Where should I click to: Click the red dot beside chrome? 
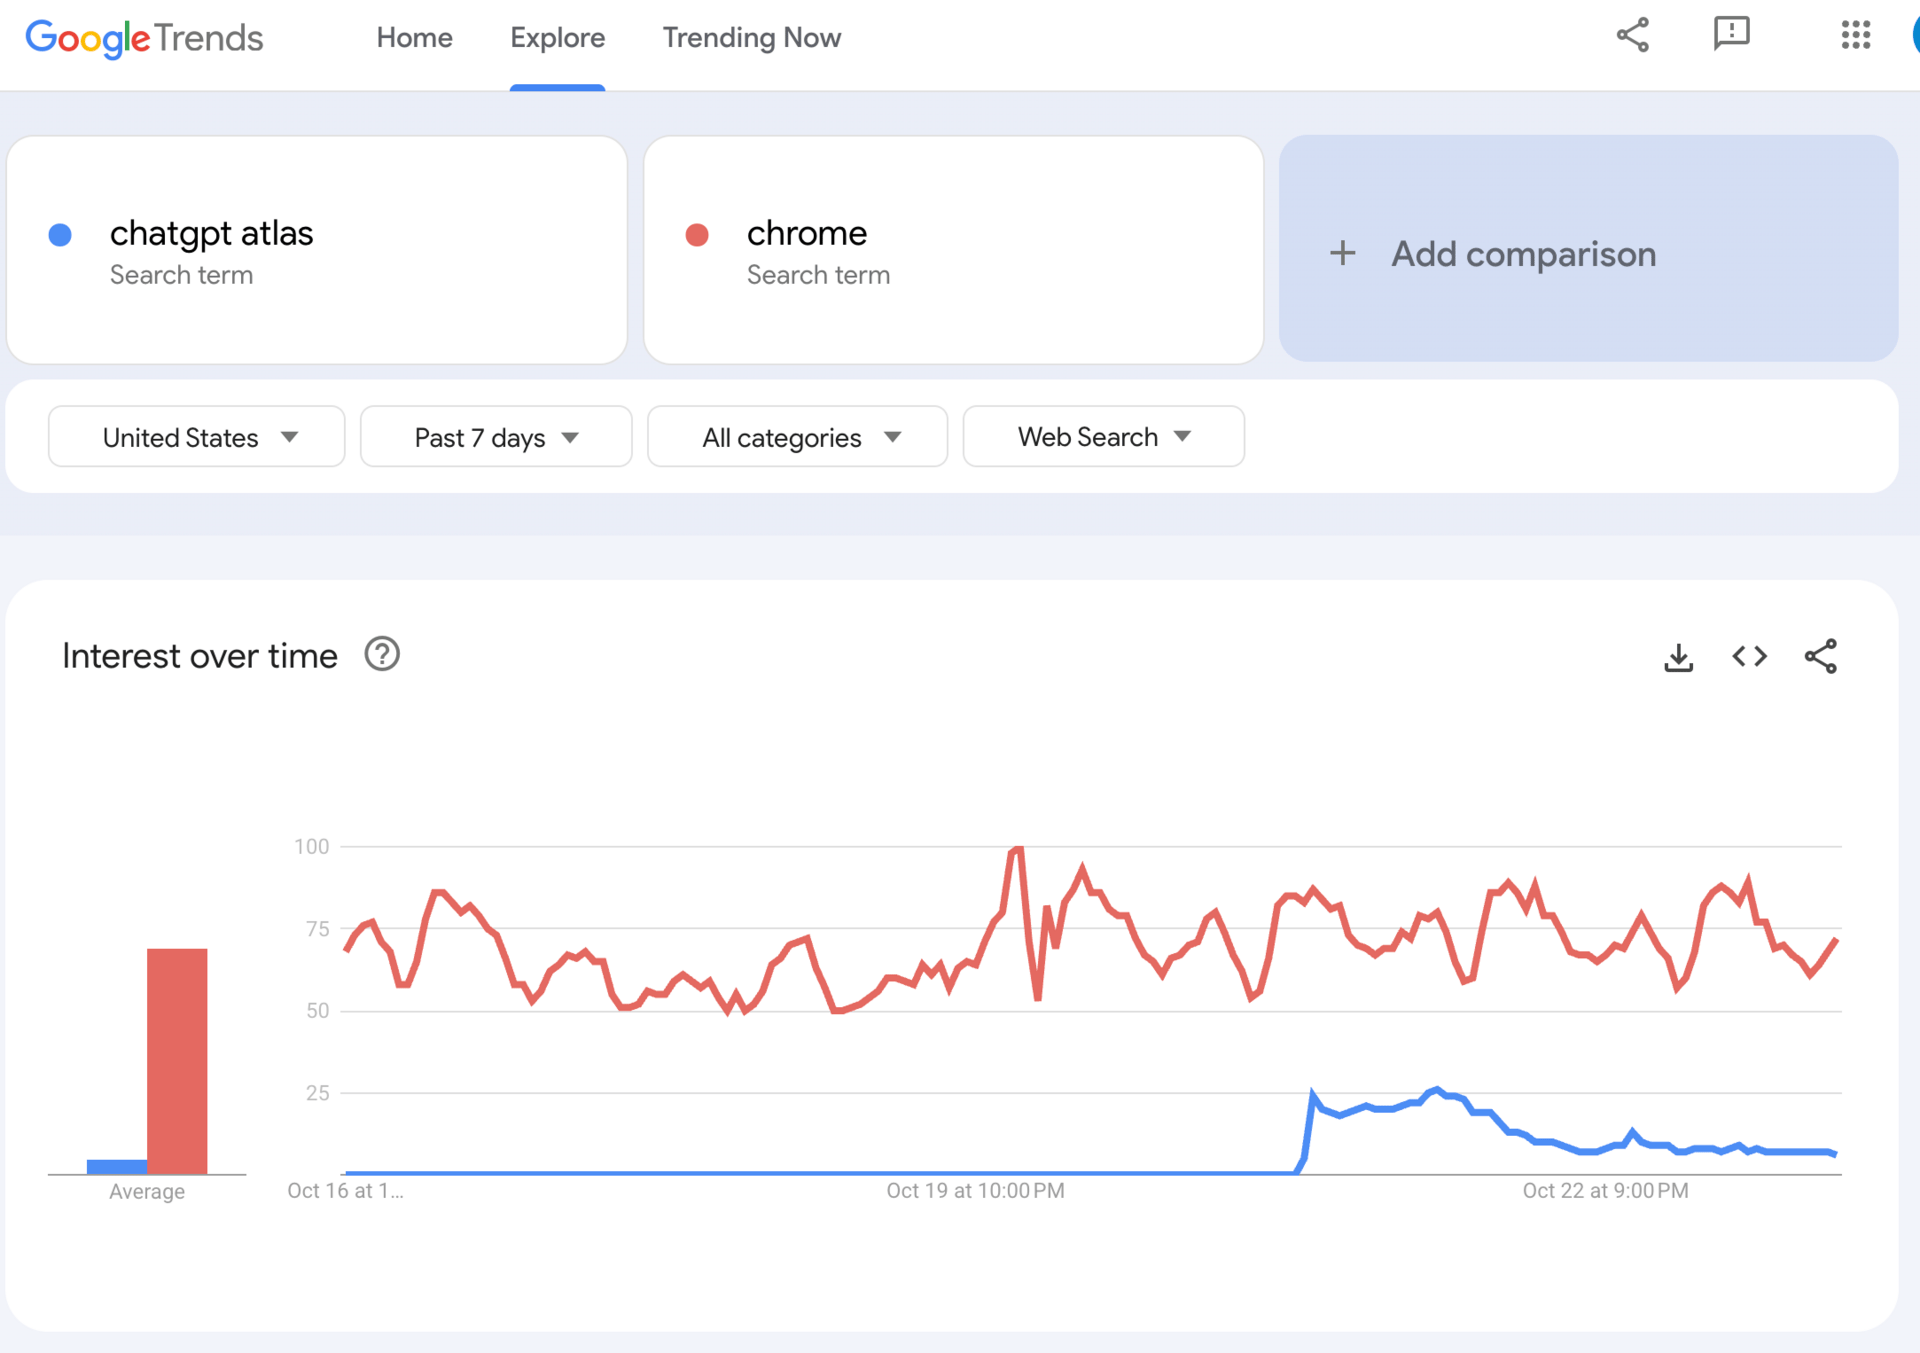click(697, 235)
